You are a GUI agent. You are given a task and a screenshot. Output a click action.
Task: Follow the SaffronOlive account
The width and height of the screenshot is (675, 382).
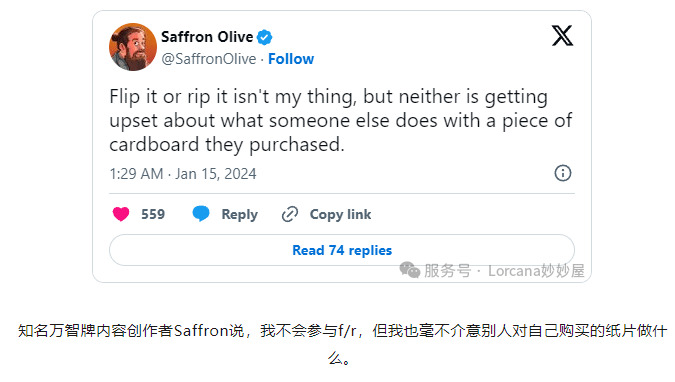291,59
